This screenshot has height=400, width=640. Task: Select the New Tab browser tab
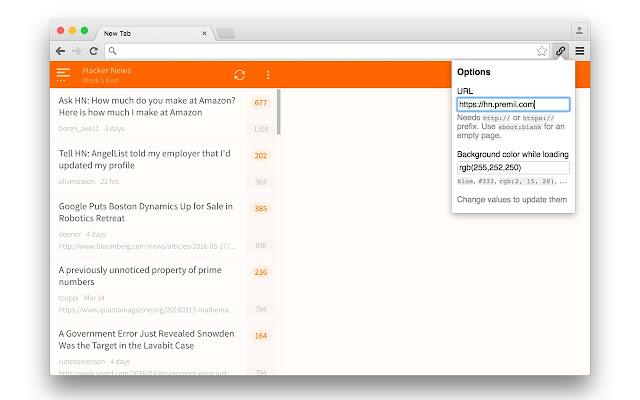click(x=154, y=33)
